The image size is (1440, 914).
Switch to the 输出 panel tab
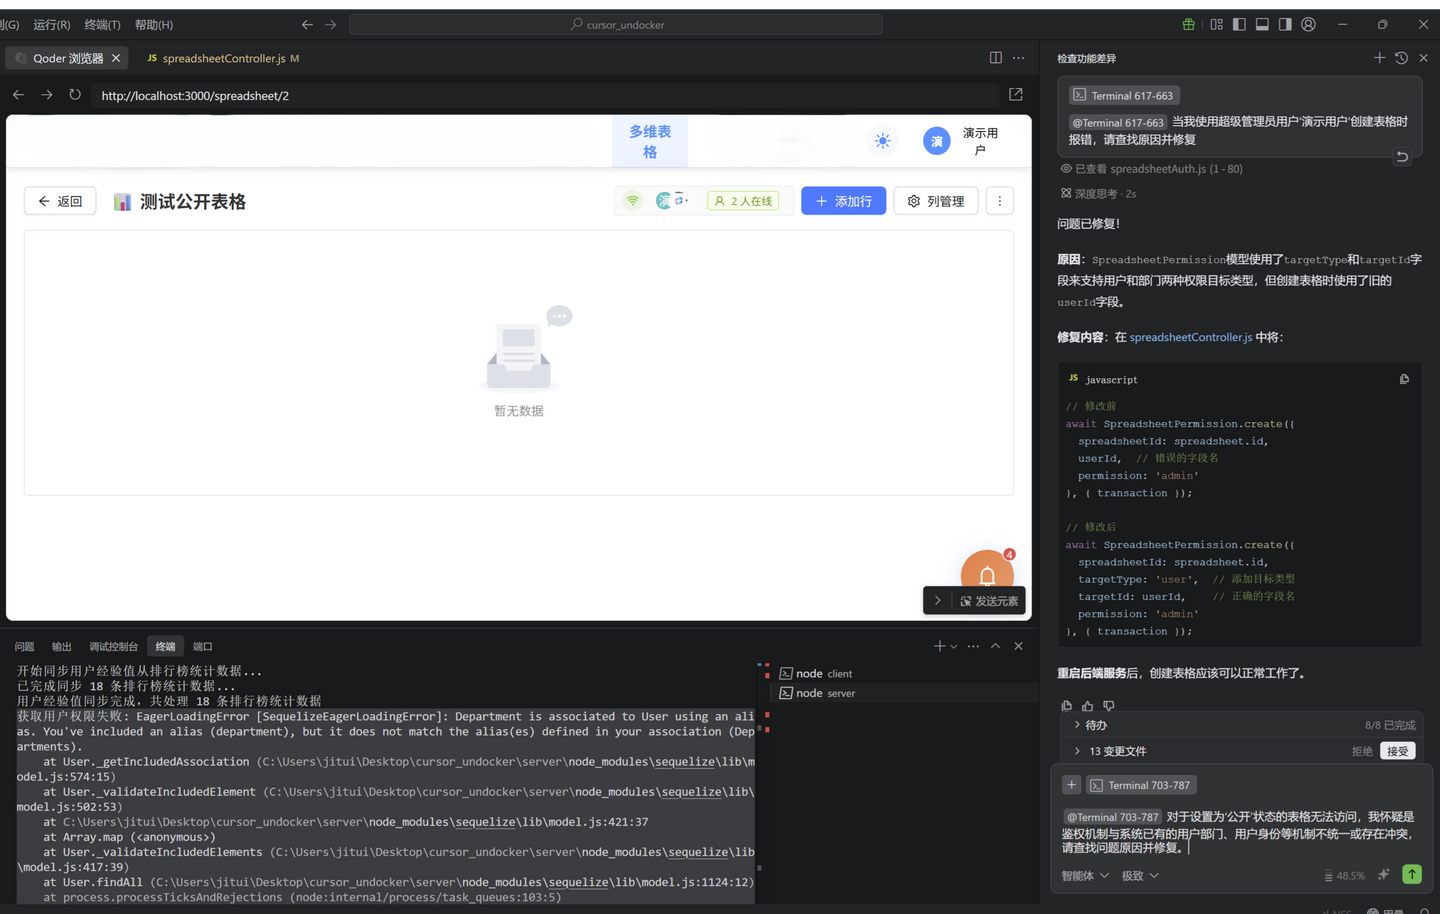[x=62, y=647]
